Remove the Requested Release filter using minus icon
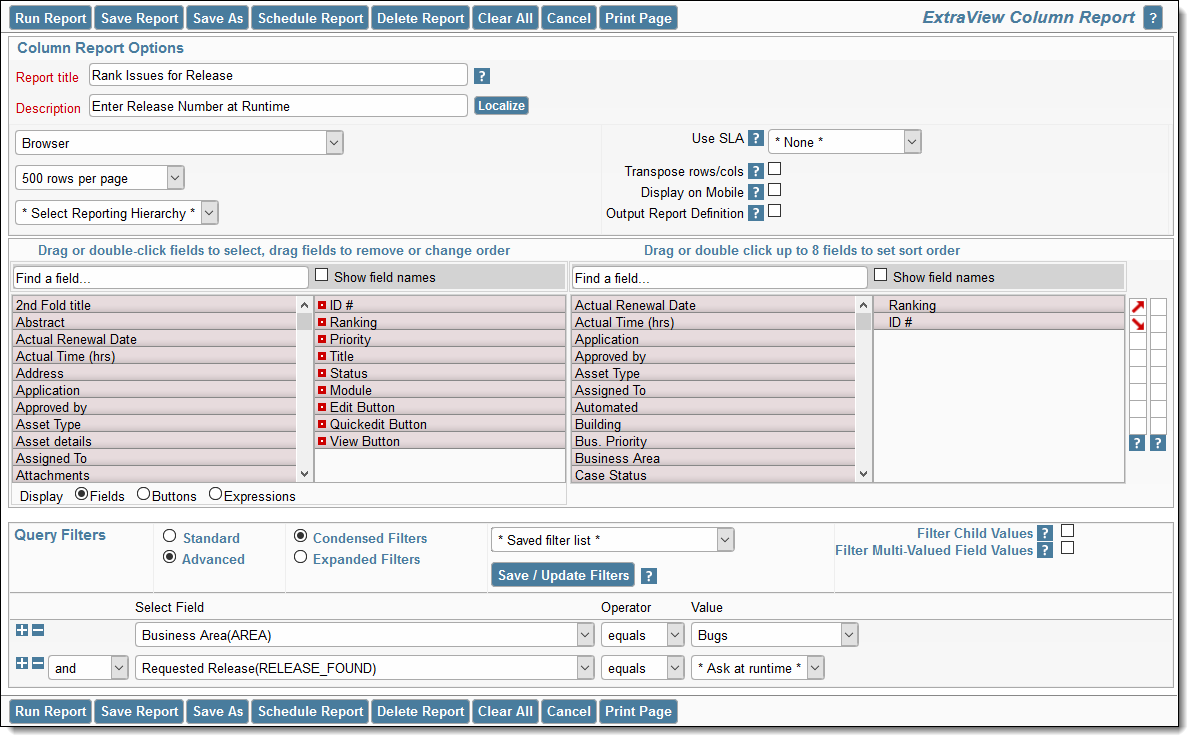Screen dimensions: 1194x742 (36, 663)
